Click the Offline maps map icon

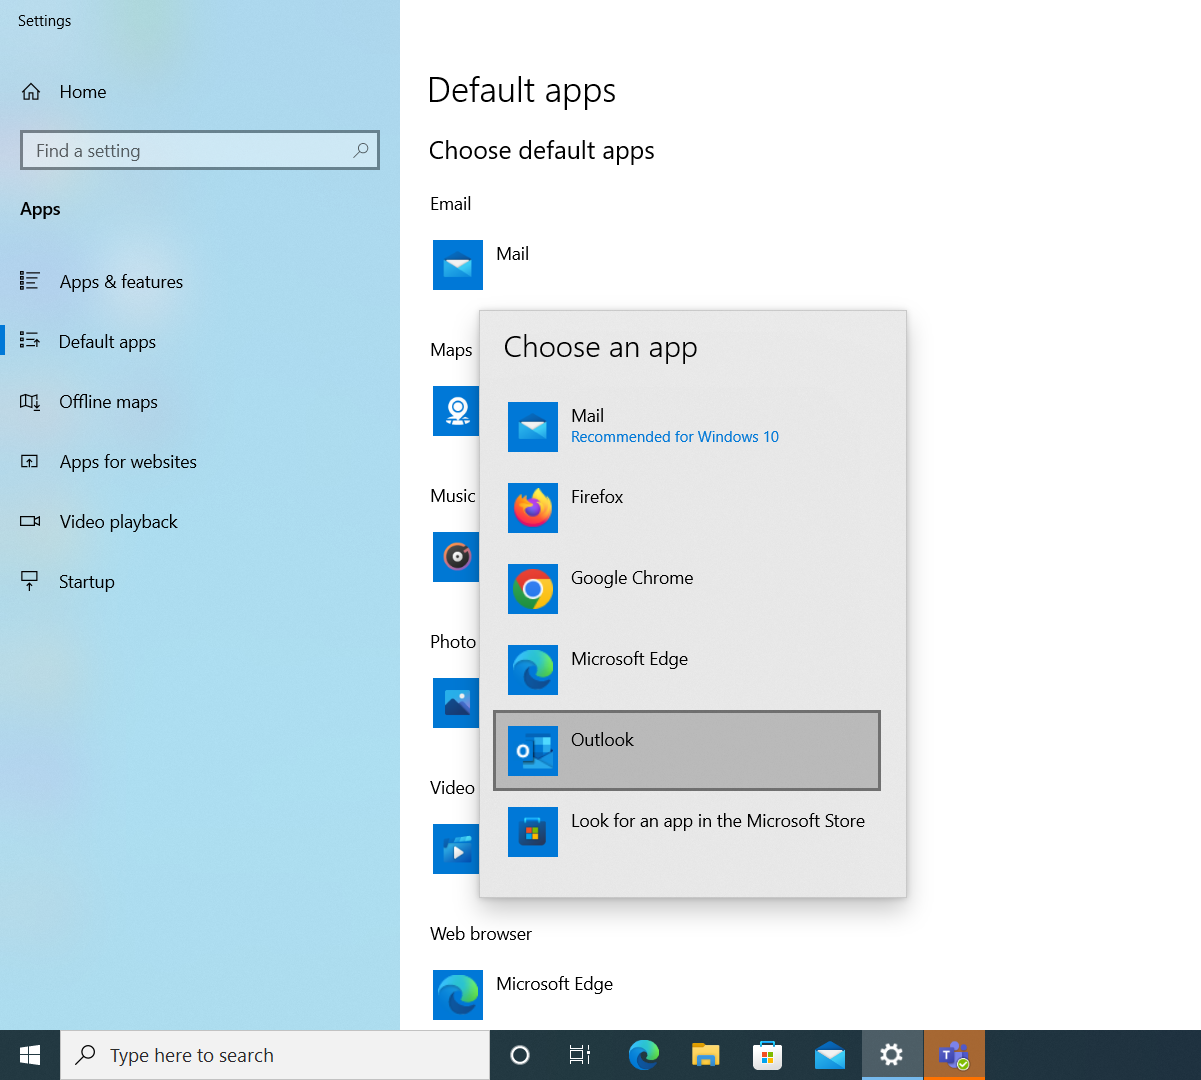30,401
